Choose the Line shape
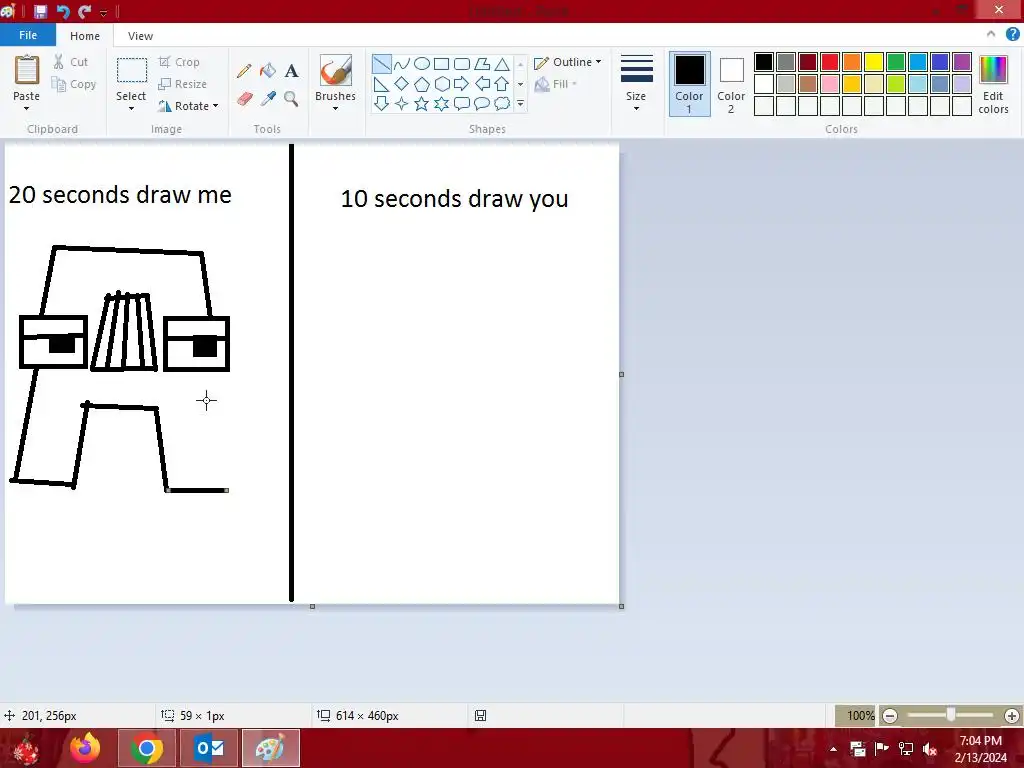 click(382, 63)
